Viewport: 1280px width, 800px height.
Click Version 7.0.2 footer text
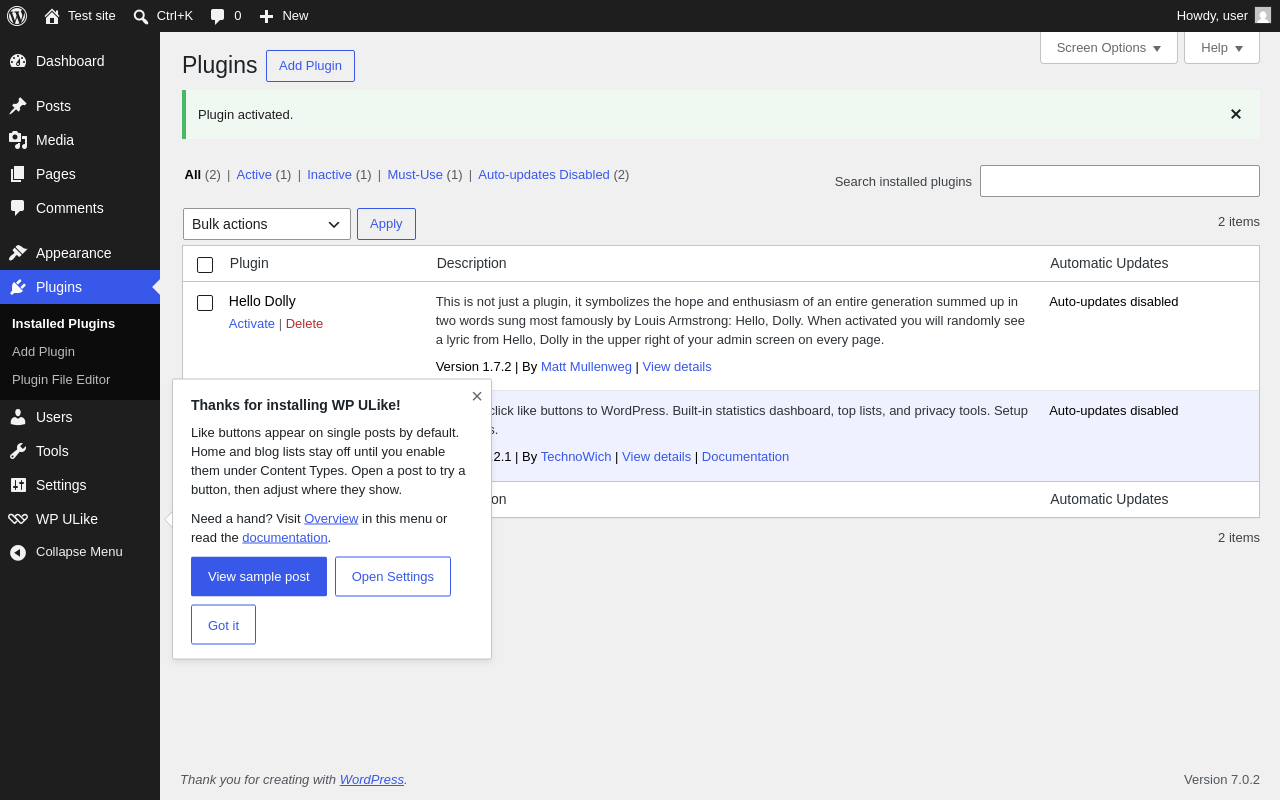coord(1222,779)
